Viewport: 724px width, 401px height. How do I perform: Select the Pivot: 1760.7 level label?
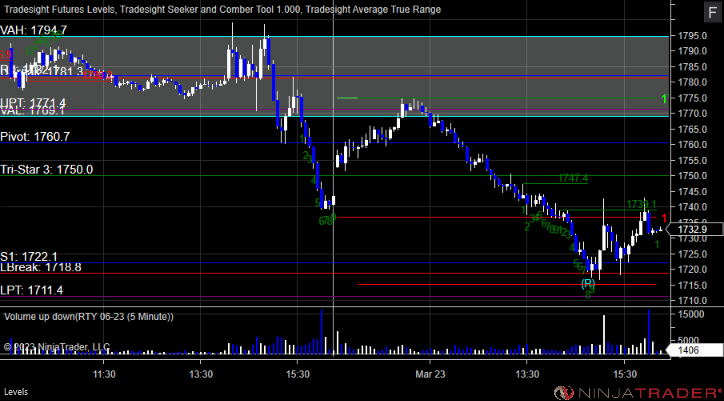tap(35, 137)
